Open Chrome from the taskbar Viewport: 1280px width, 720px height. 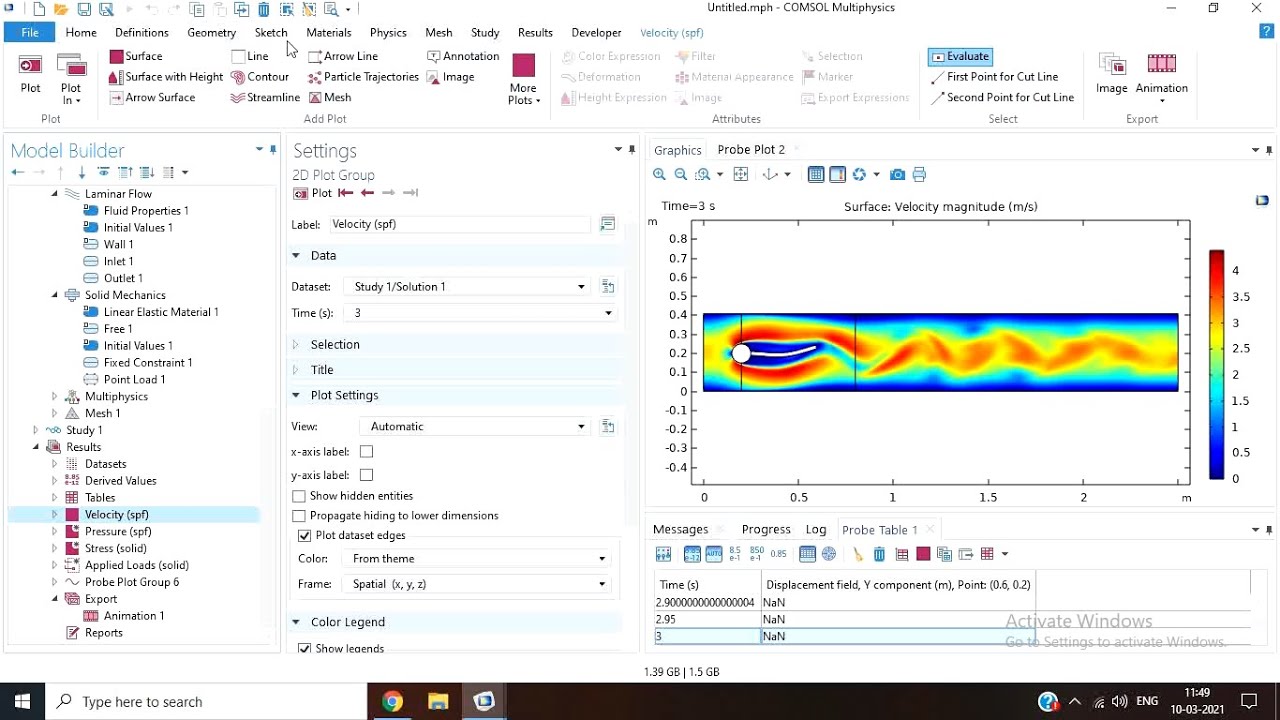coord(392,701)
